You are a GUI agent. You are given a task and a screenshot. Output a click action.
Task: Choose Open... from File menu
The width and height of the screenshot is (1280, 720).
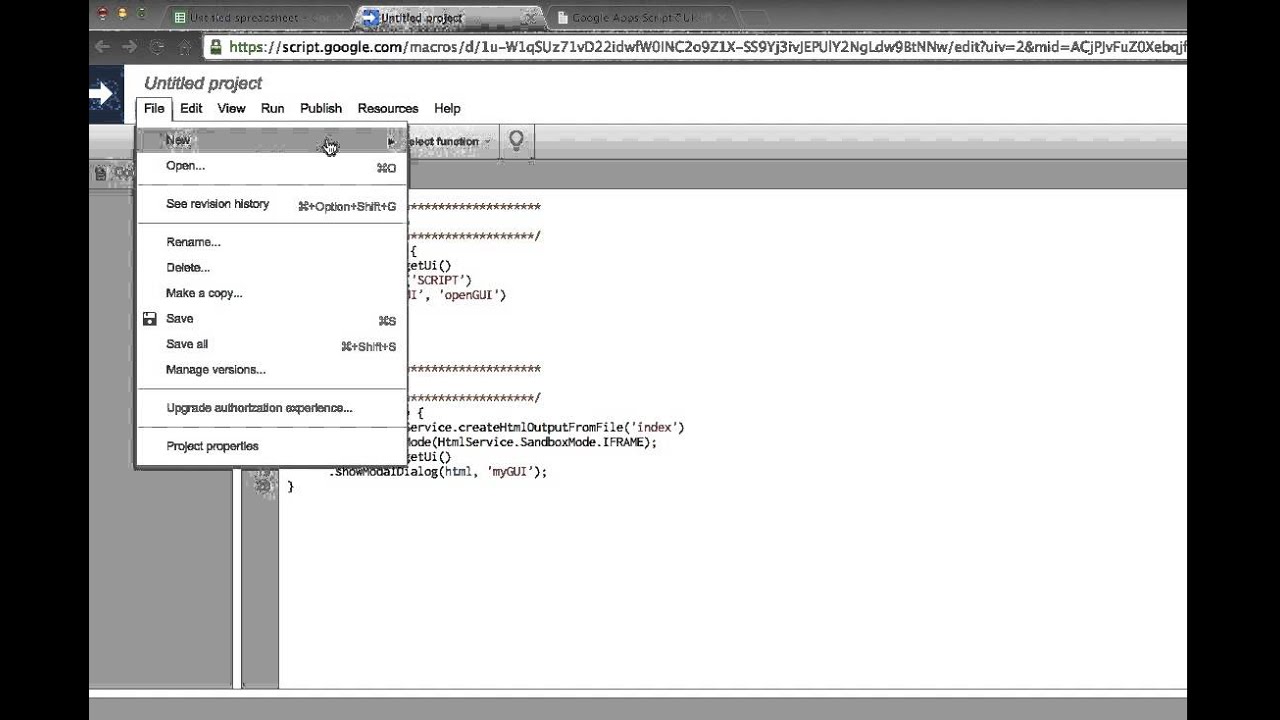point(272,166)
